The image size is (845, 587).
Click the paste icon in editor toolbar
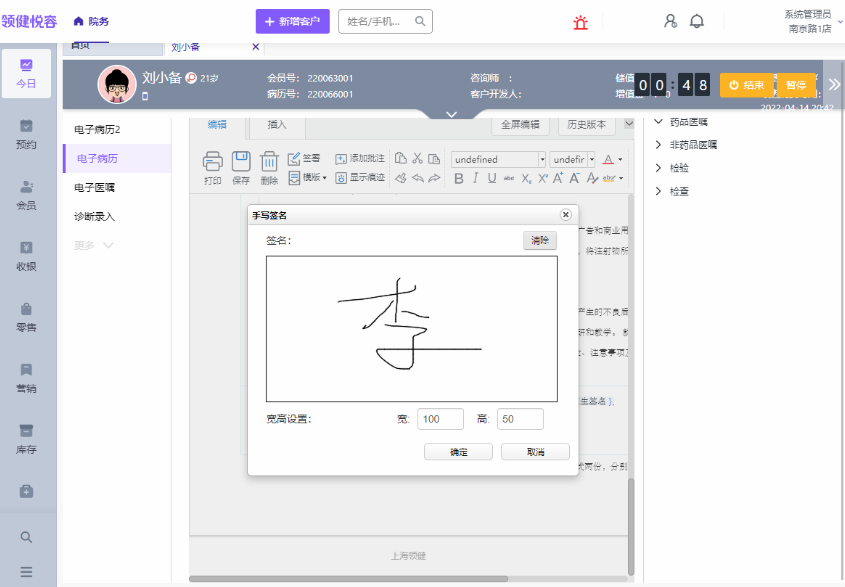pyautogui.click(x=434, y=158)
